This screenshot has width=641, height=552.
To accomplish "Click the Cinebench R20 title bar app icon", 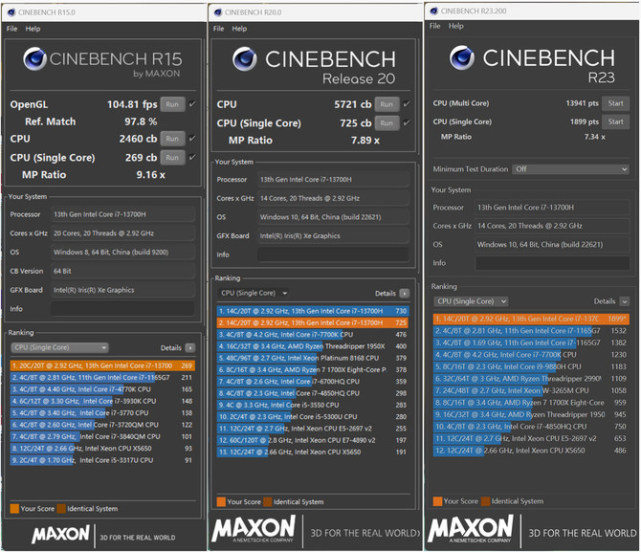I will pyautogui.click(x=218, y=12).
